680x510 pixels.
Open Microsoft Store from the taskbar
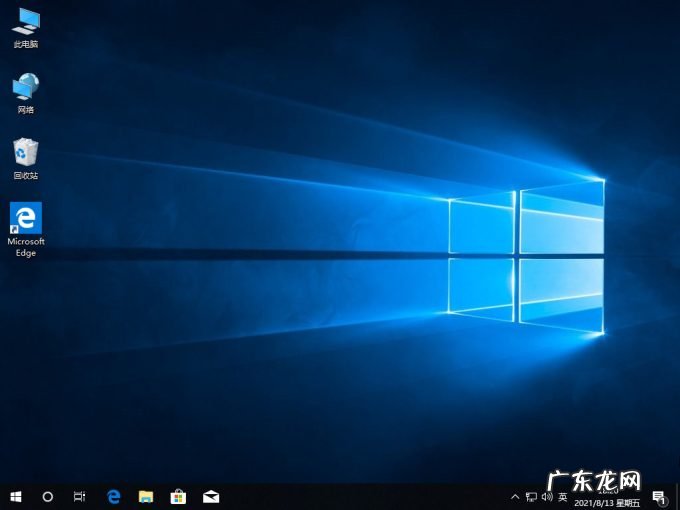[178, 496]
